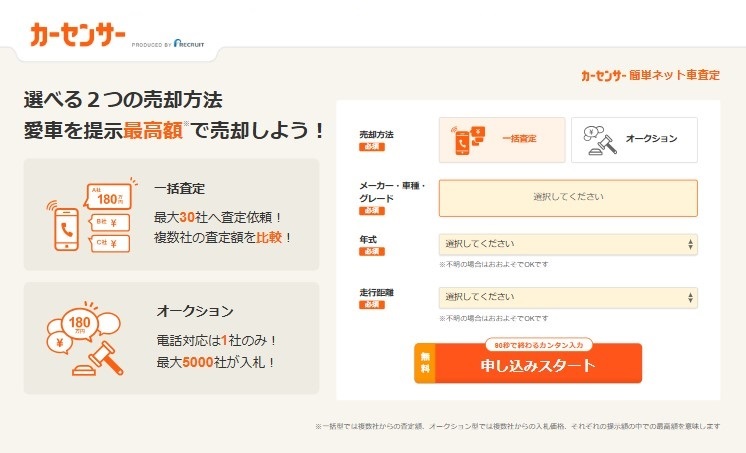This screenshot has height=453, width=746.
Task: Click the 複数社の査定額を比較！ text
Action: pyautogui.click(x=223, y=237)
